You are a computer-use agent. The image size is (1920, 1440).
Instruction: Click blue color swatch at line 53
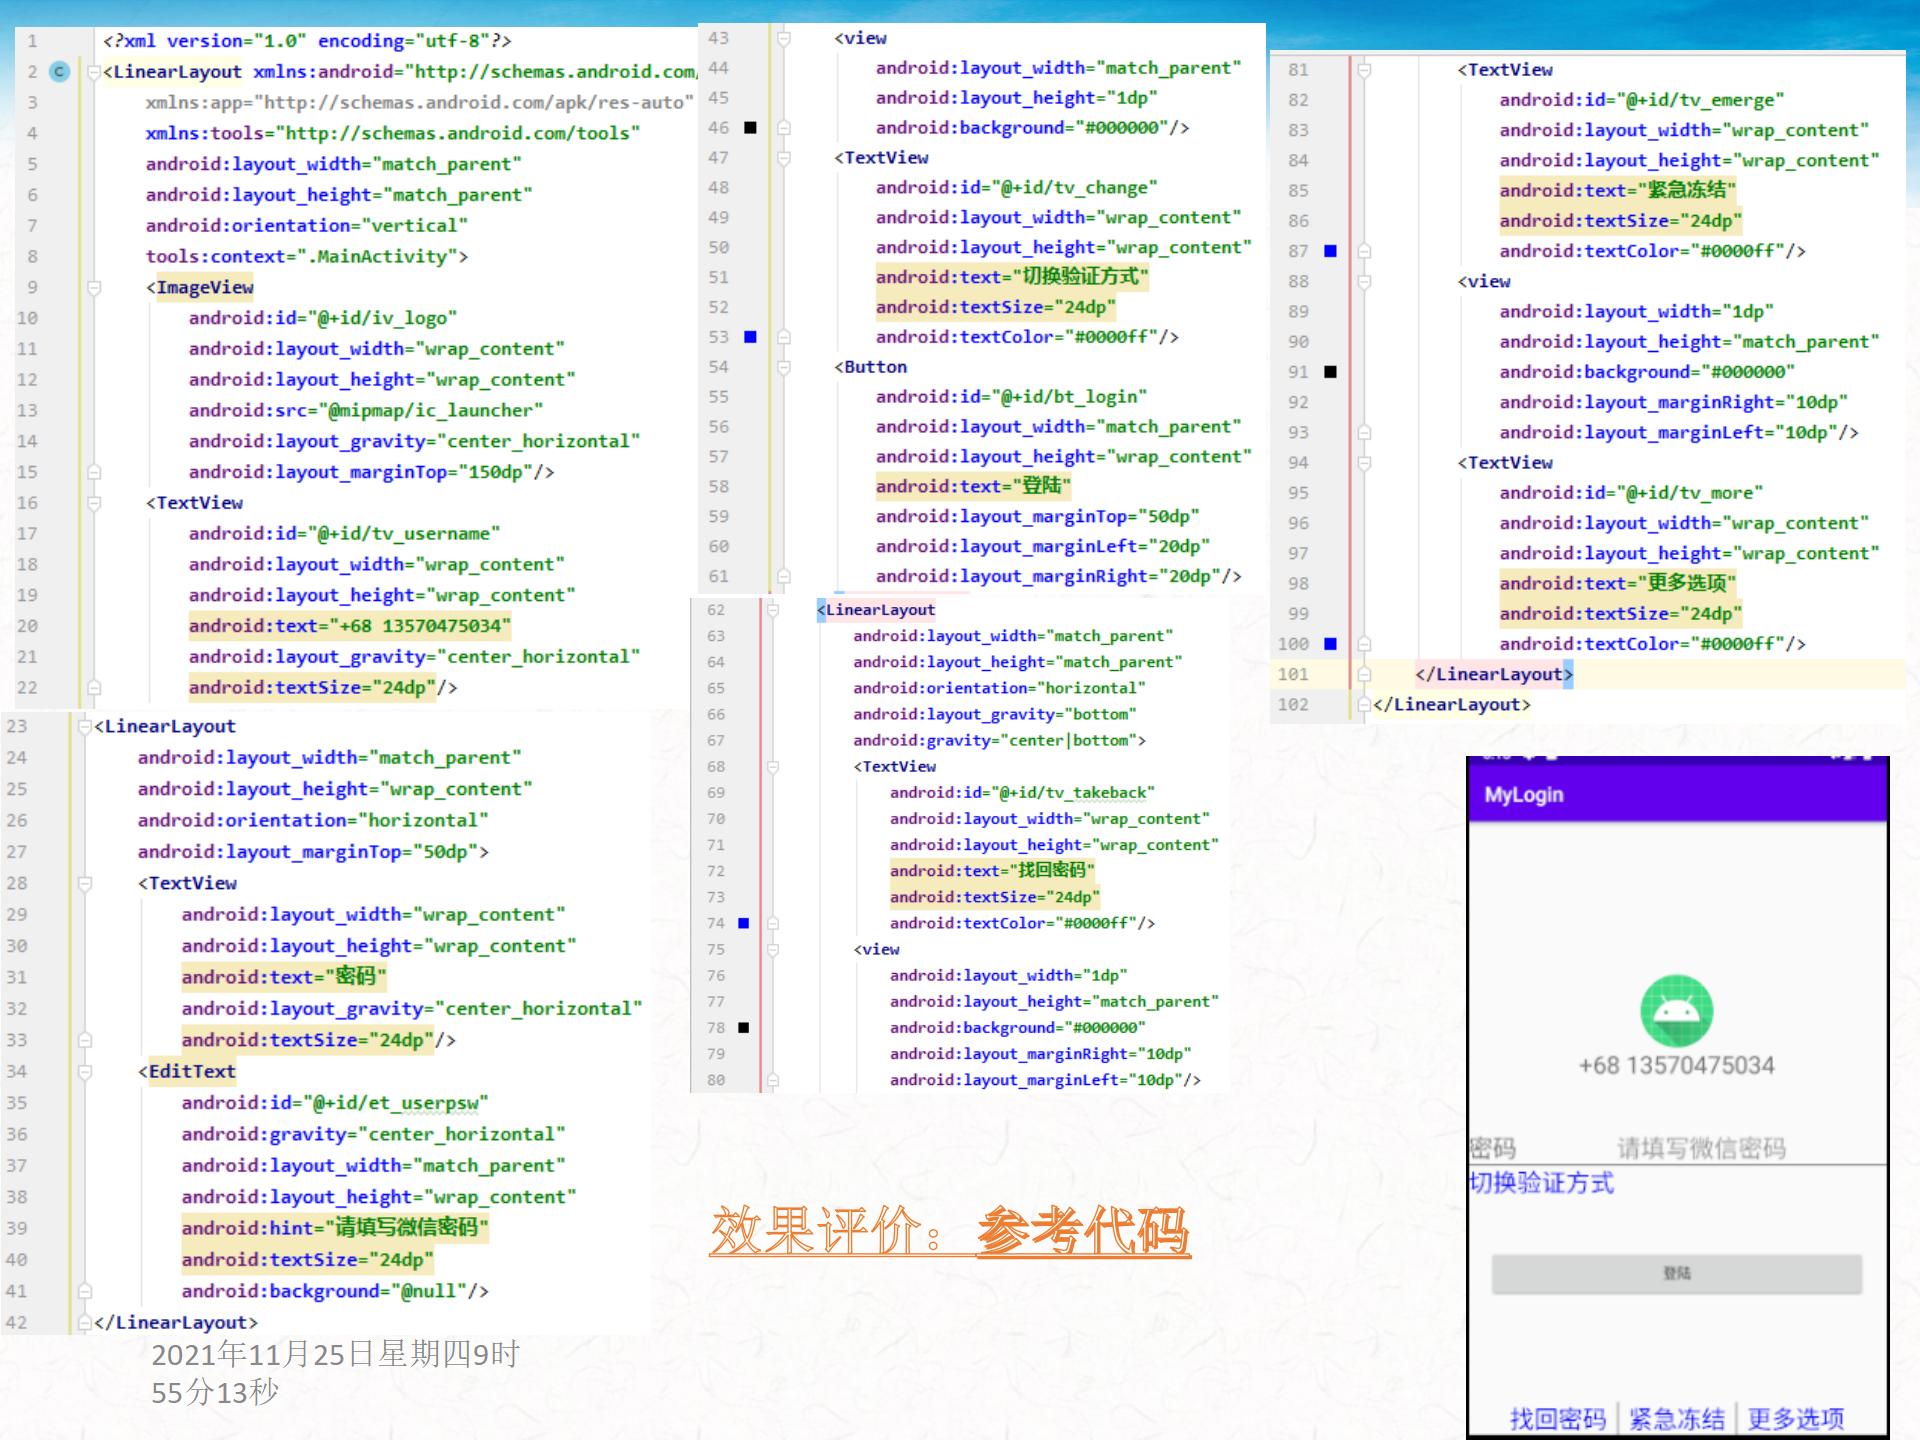750,337
